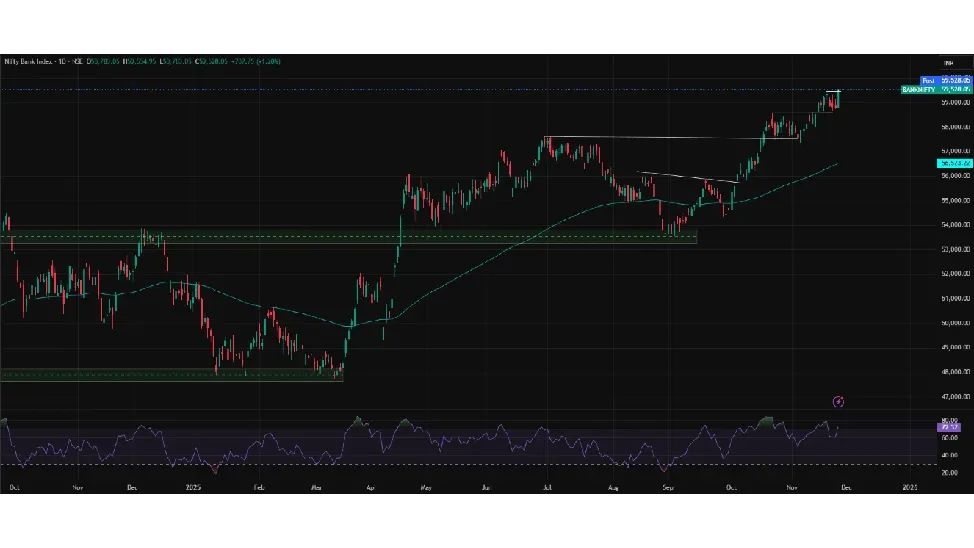Click the Nifty Bank Index symbol title
Screen dimensions: 974x548
click(x=42, y=62)
